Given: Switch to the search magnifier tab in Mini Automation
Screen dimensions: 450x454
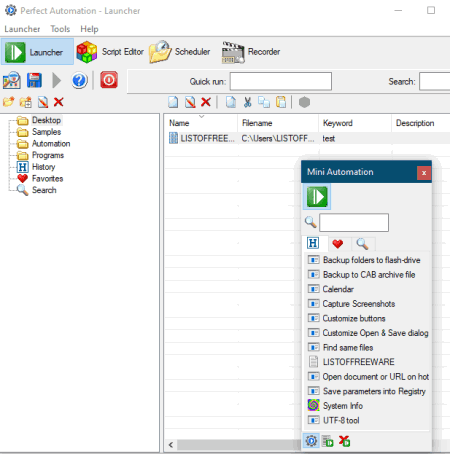Looking at the screenshot, I should tap(362, 244).
